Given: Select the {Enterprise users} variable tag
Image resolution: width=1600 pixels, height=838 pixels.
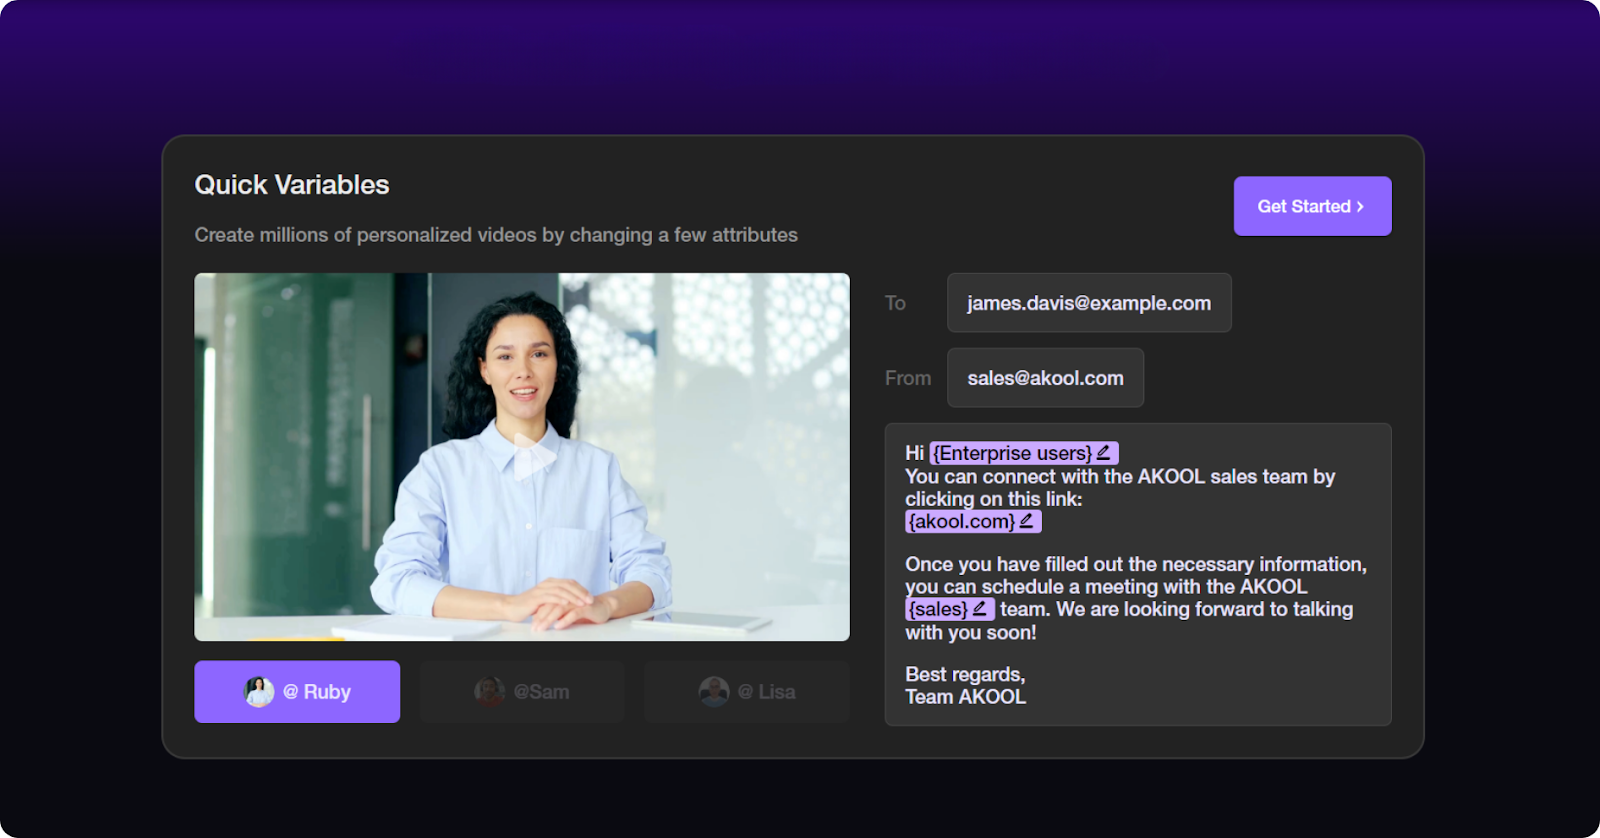Looking at the screenshot, I should [1024, 453].
